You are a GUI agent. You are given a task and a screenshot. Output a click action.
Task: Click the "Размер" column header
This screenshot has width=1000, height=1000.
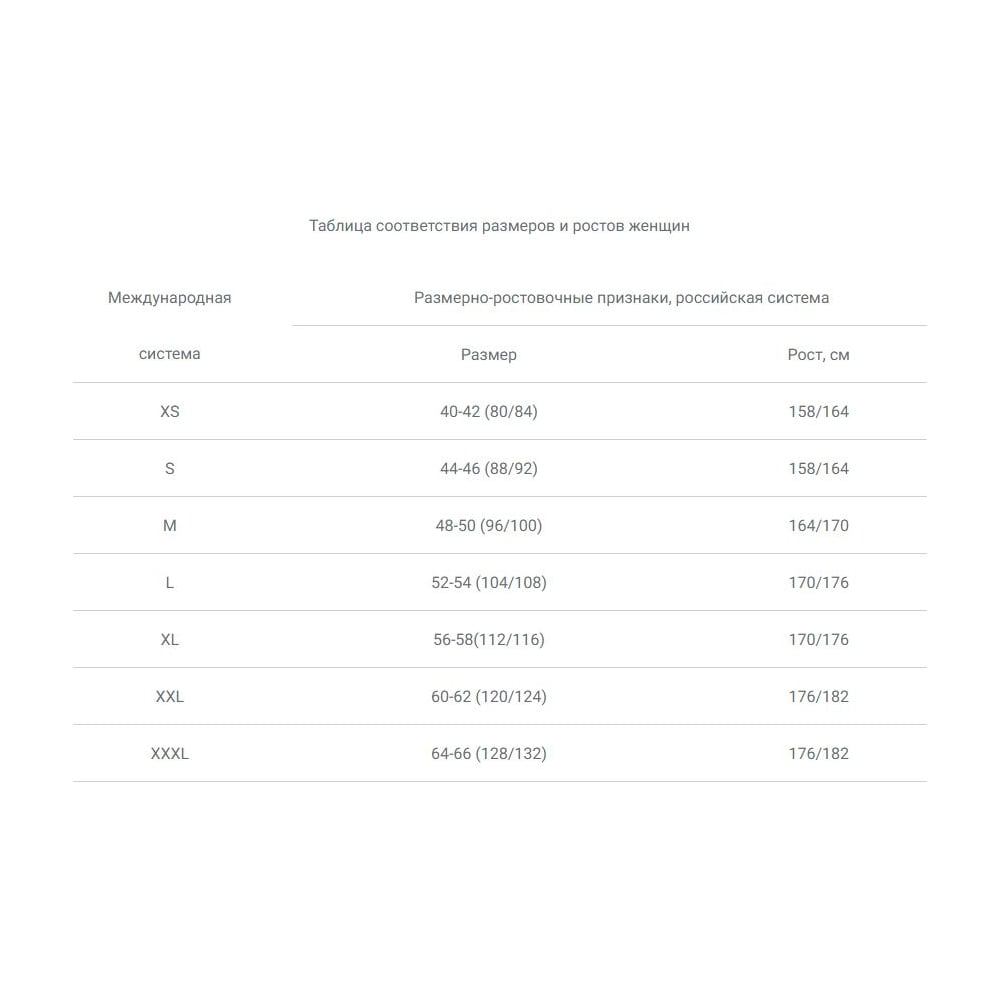[489, 355]
